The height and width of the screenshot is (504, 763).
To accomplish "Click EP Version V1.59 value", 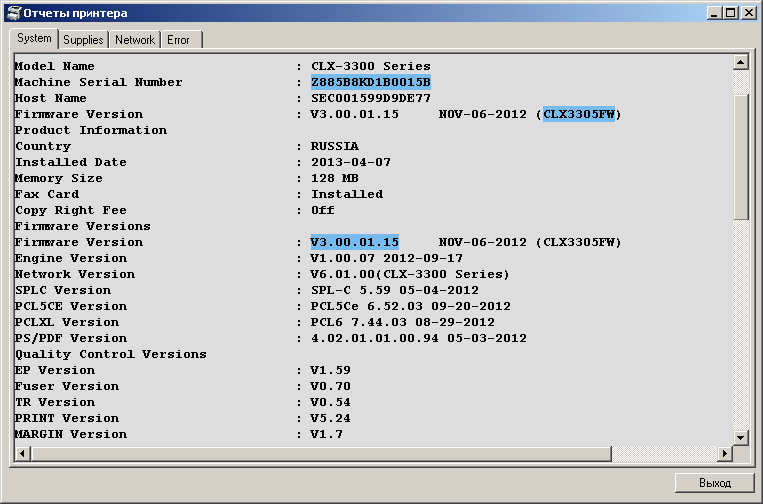I will (x=330, y=371).
